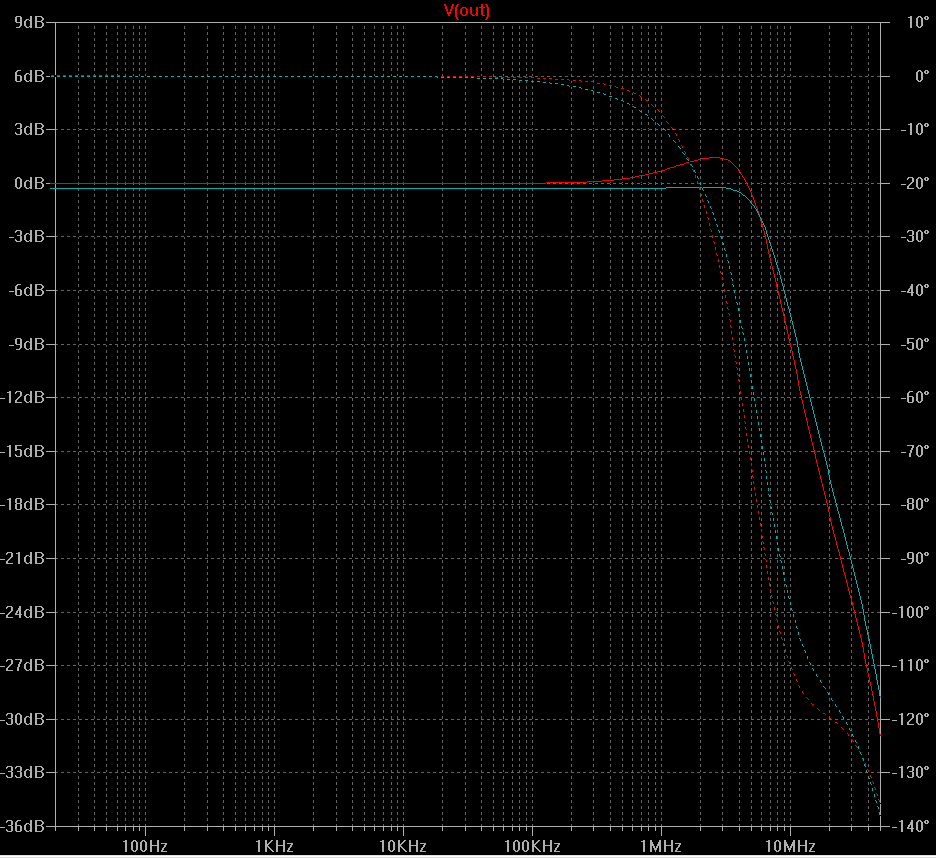
Task: Click the -60° phase axis label
Action: 915,397
